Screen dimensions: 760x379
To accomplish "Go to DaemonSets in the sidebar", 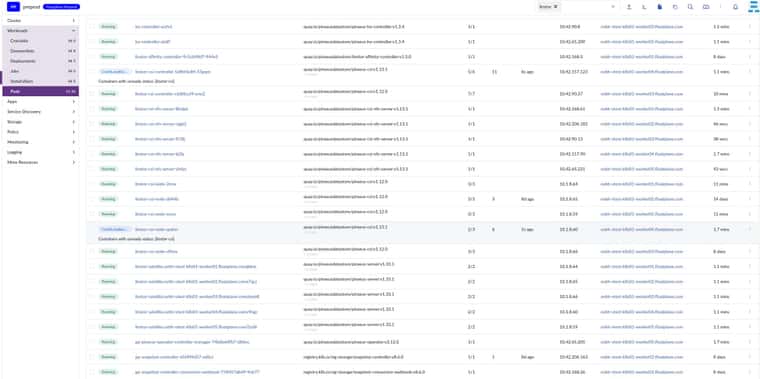I will 40,51.
